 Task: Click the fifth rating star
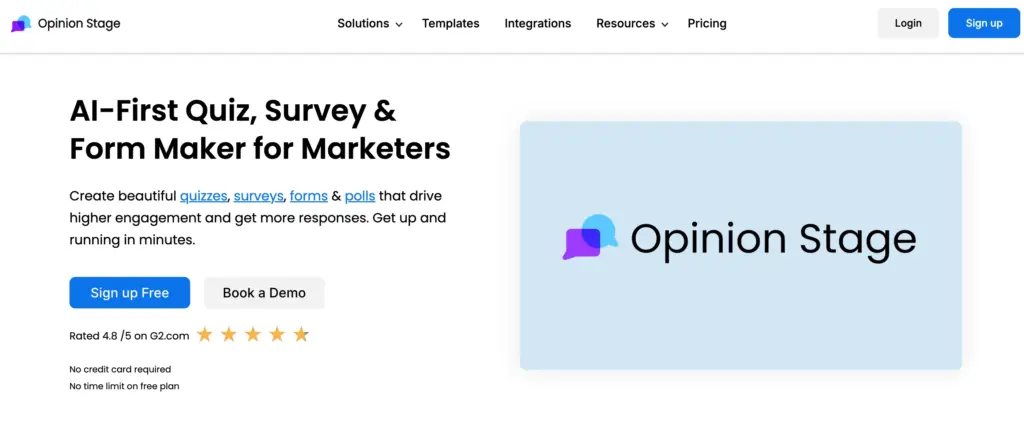coord(301,335)
